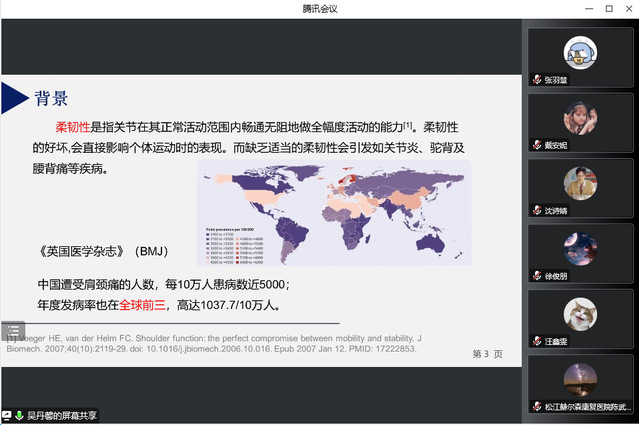The width and height of the screenshot is (639, 425).
Task: Click the world map in the slide
Action: coord(335,212)
